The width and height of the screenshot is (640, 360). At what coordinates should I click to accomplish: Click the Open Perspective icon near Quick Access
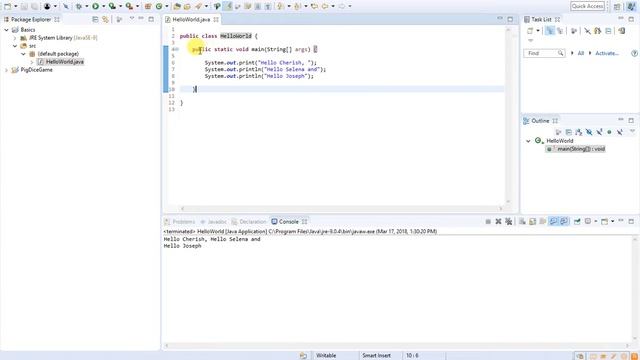(617, 6)
